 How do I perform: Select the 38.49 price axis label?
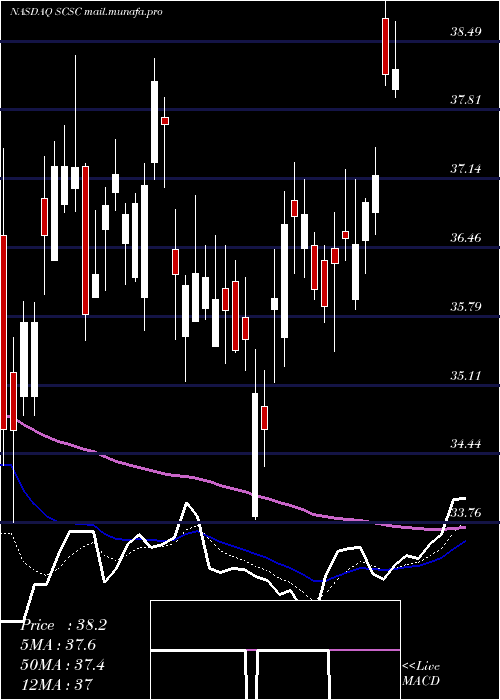click(x=466, y=32)
